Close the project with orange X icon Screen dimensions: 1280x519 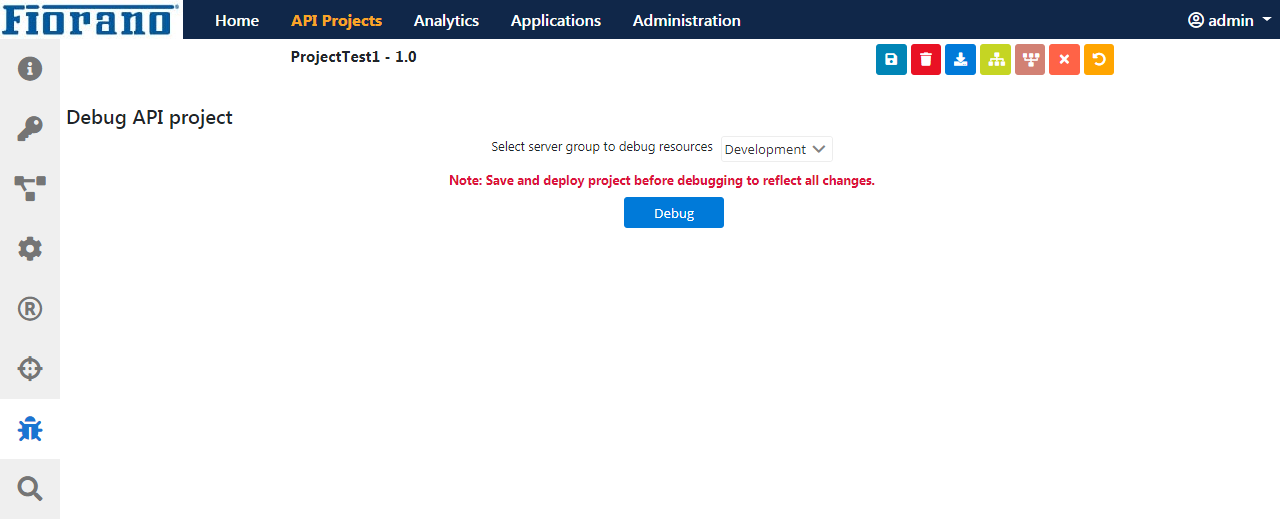tap(1064, 60)
